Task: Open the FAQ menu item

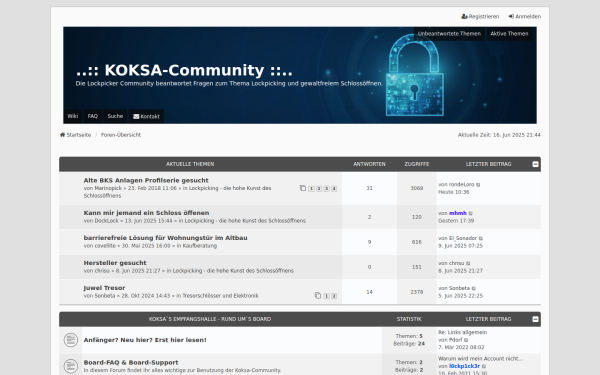Action: [x=93, y=116]
